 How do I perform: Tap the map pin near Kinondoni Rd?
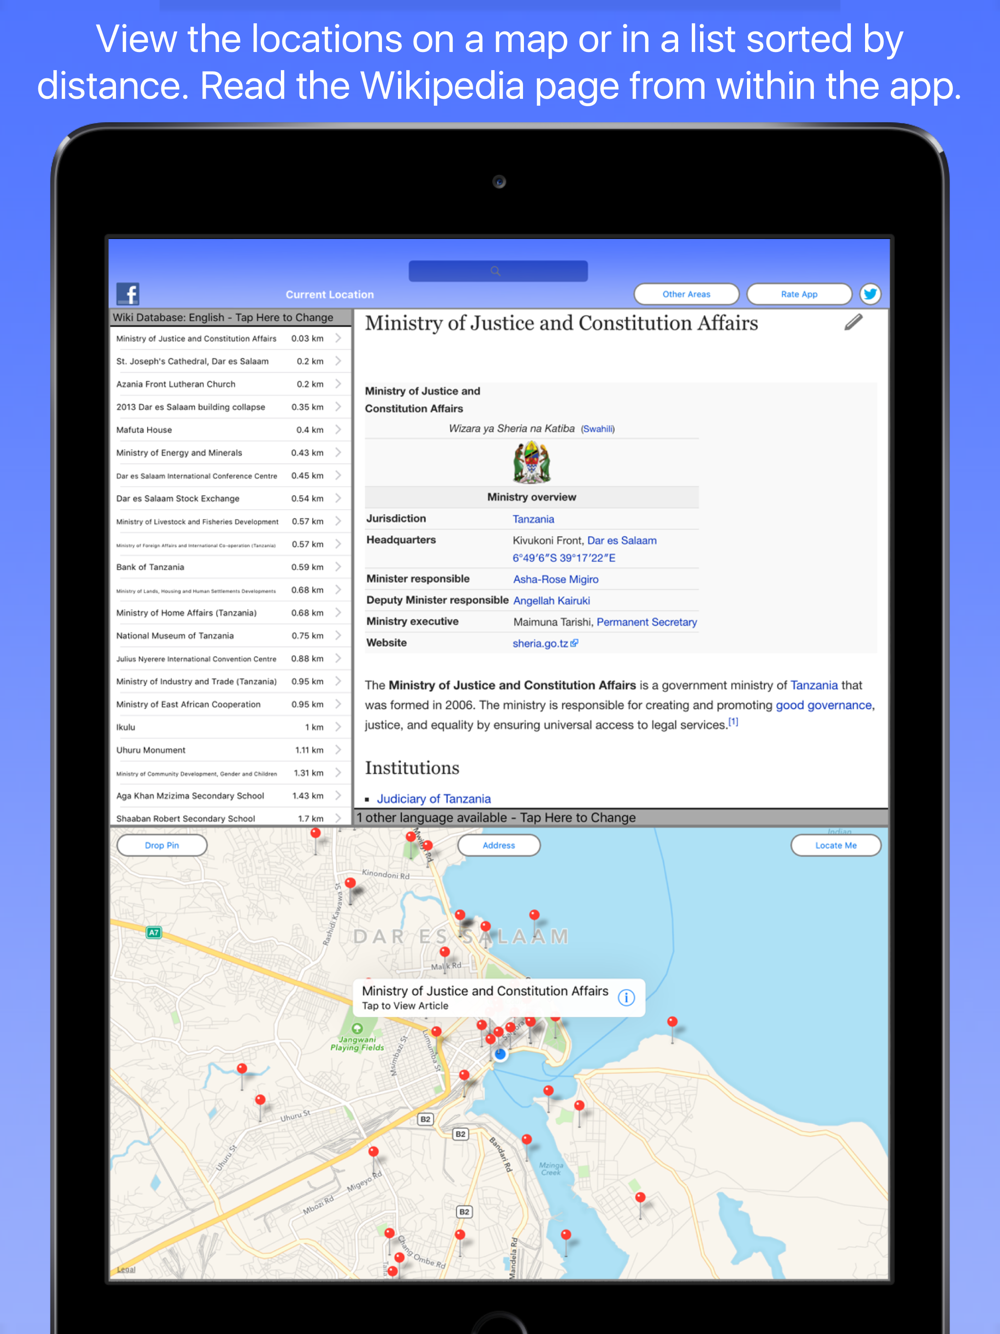(x=350, y=884)
